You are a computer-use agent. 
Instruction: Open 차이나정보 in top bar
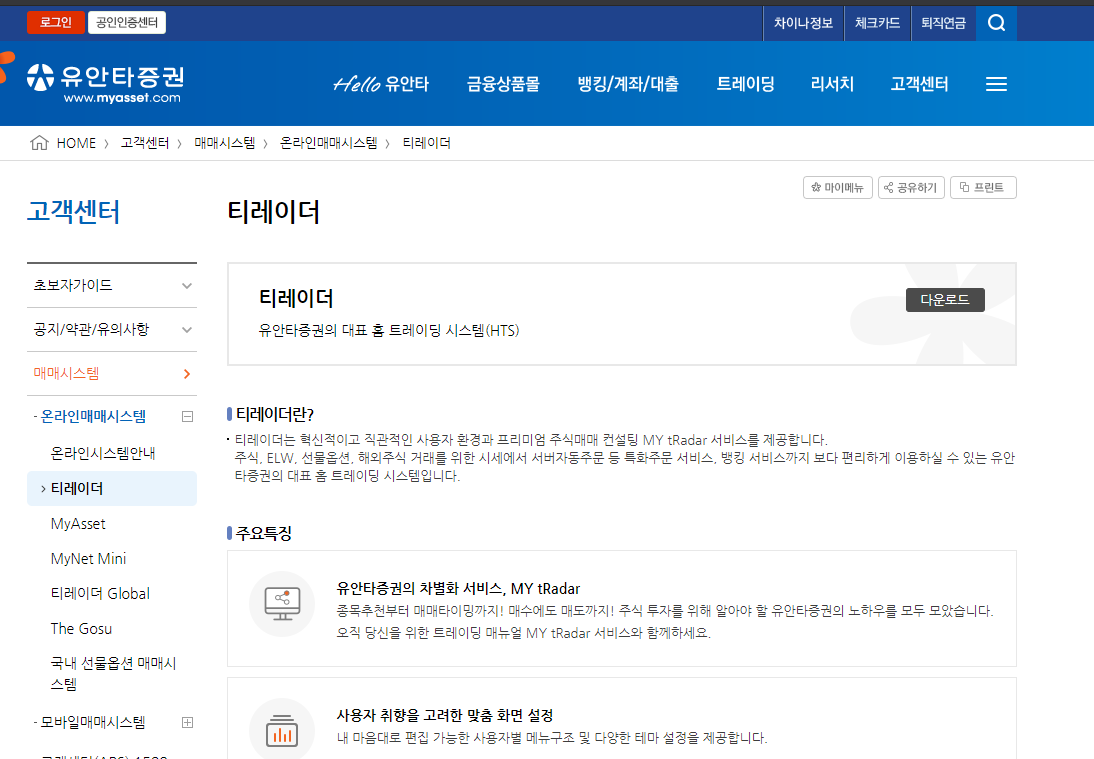click(803, 23)
